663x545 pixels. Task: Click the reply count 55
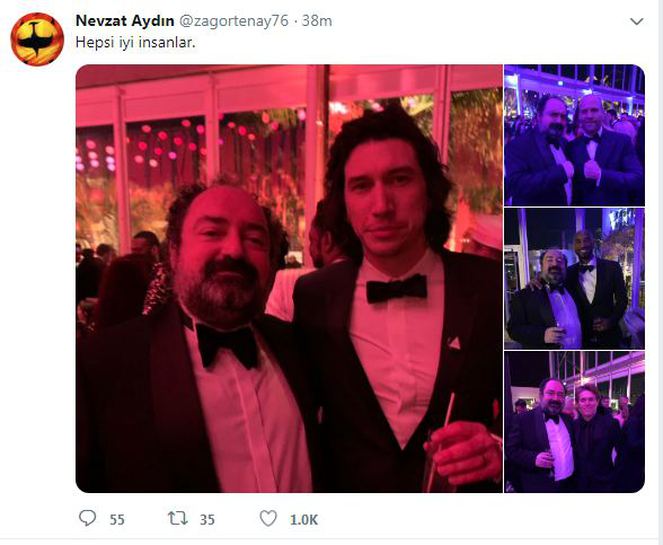coord(117,520)
